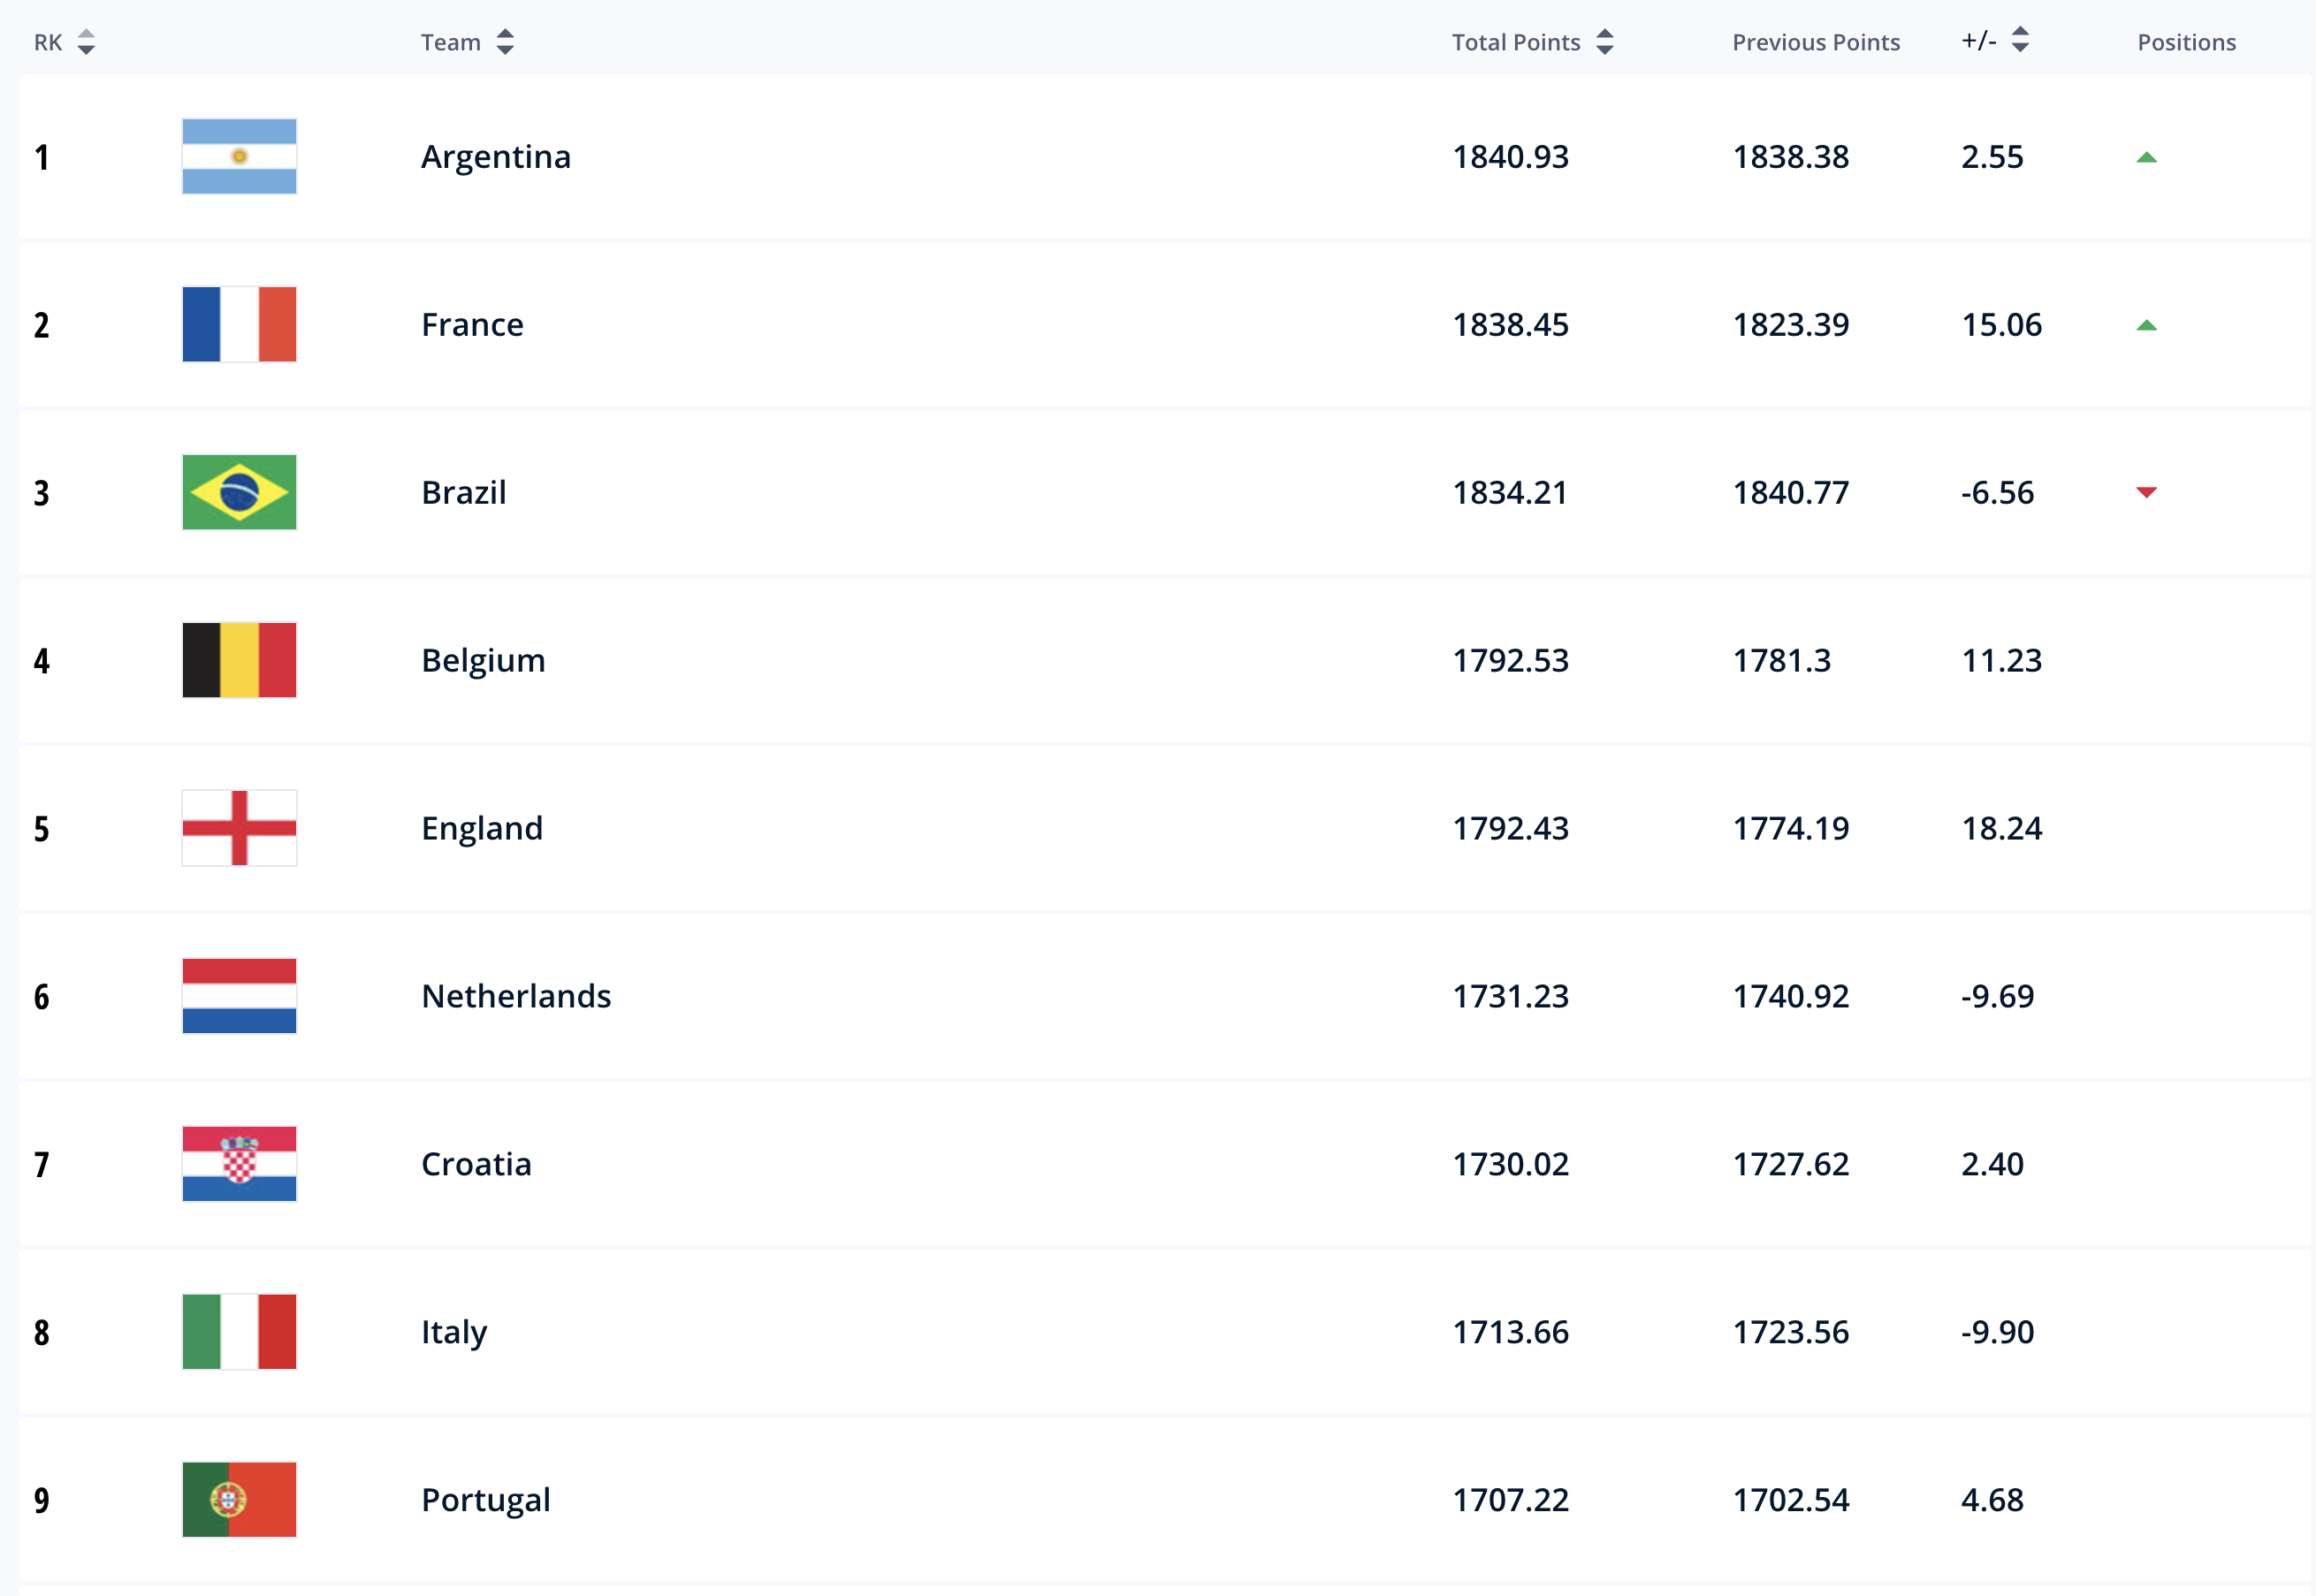Sort by +/- column arrows
2316x1596 pixels.
2020,40
